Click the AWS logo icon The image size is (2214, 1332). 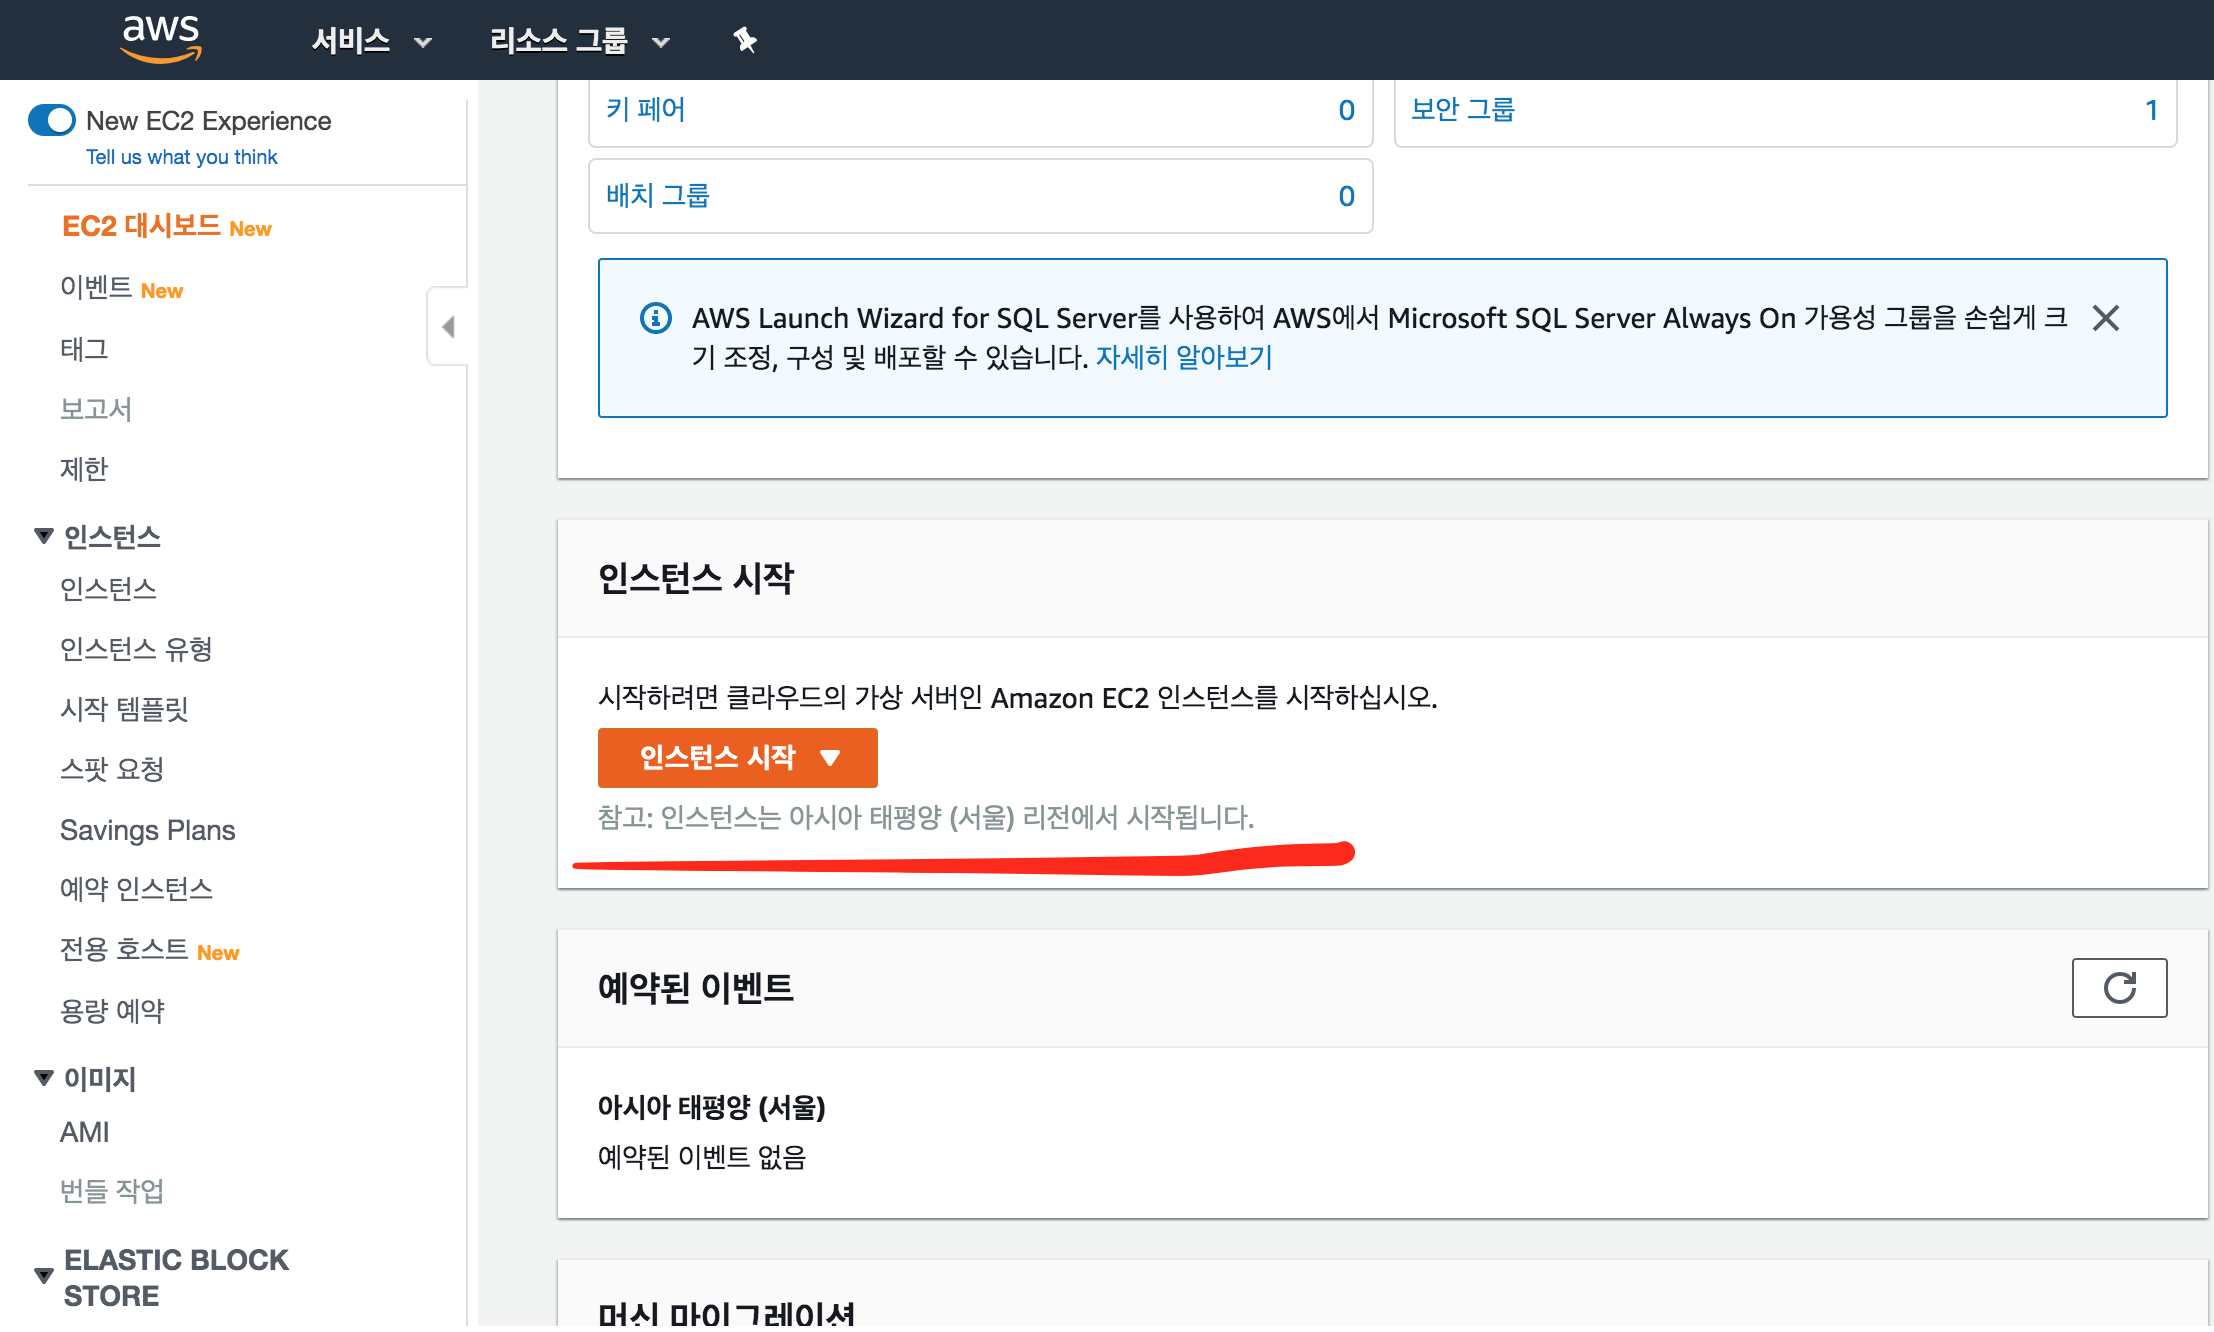pos(160,39)
